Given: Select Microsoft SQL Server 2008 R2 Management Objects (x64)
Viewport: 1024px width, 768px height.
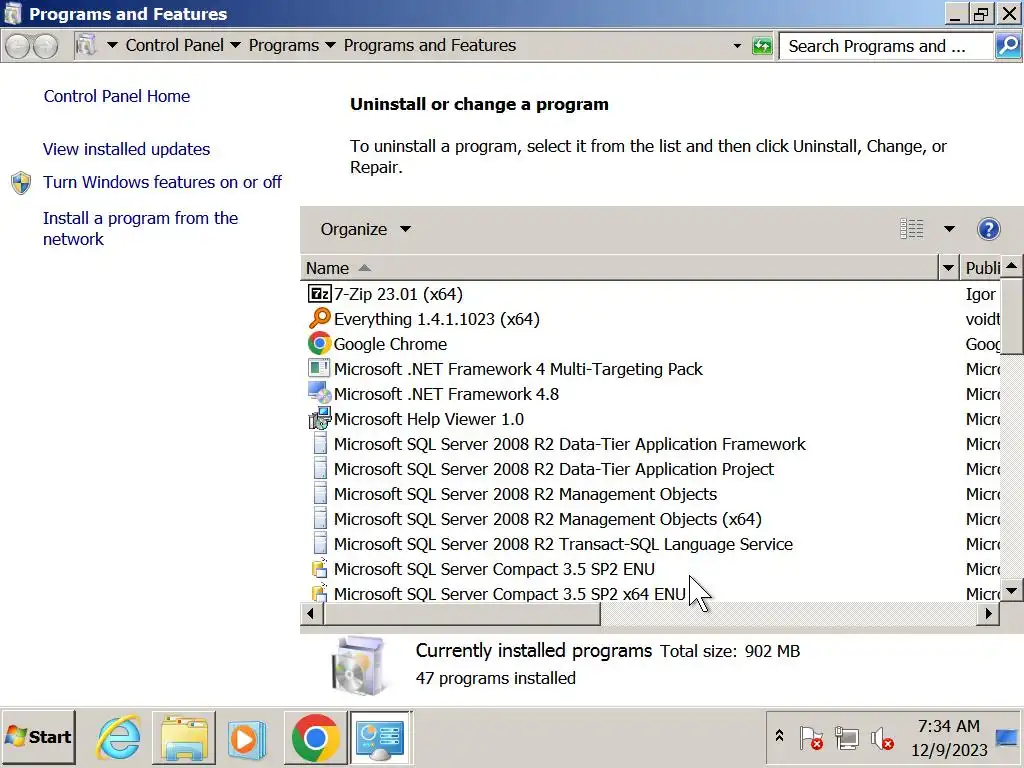Looking at the screenshot, I should click(547, 519).
